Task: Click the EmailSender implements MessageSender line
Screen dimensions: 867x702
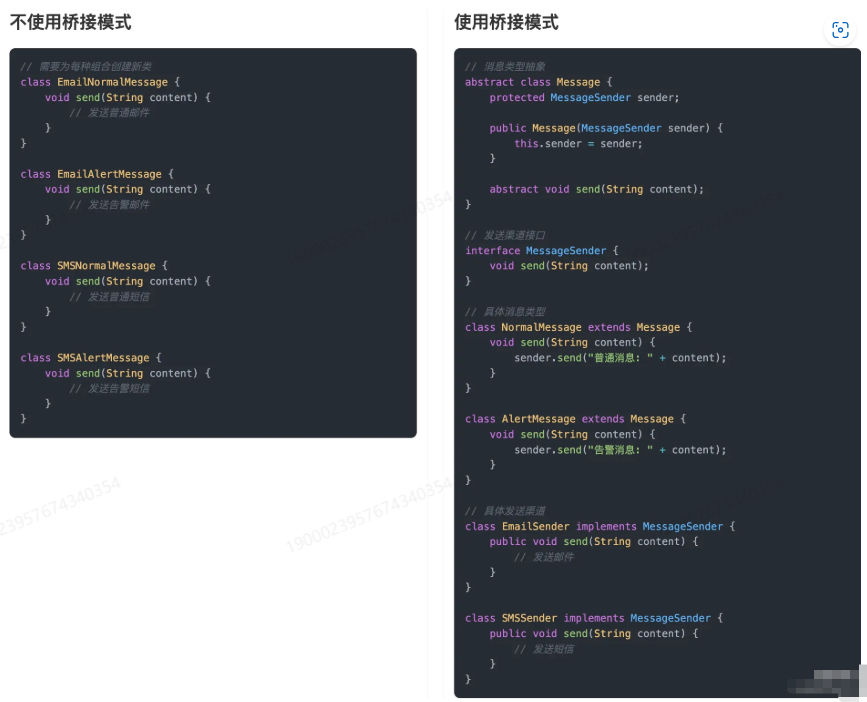Action: tap(600, 526)
